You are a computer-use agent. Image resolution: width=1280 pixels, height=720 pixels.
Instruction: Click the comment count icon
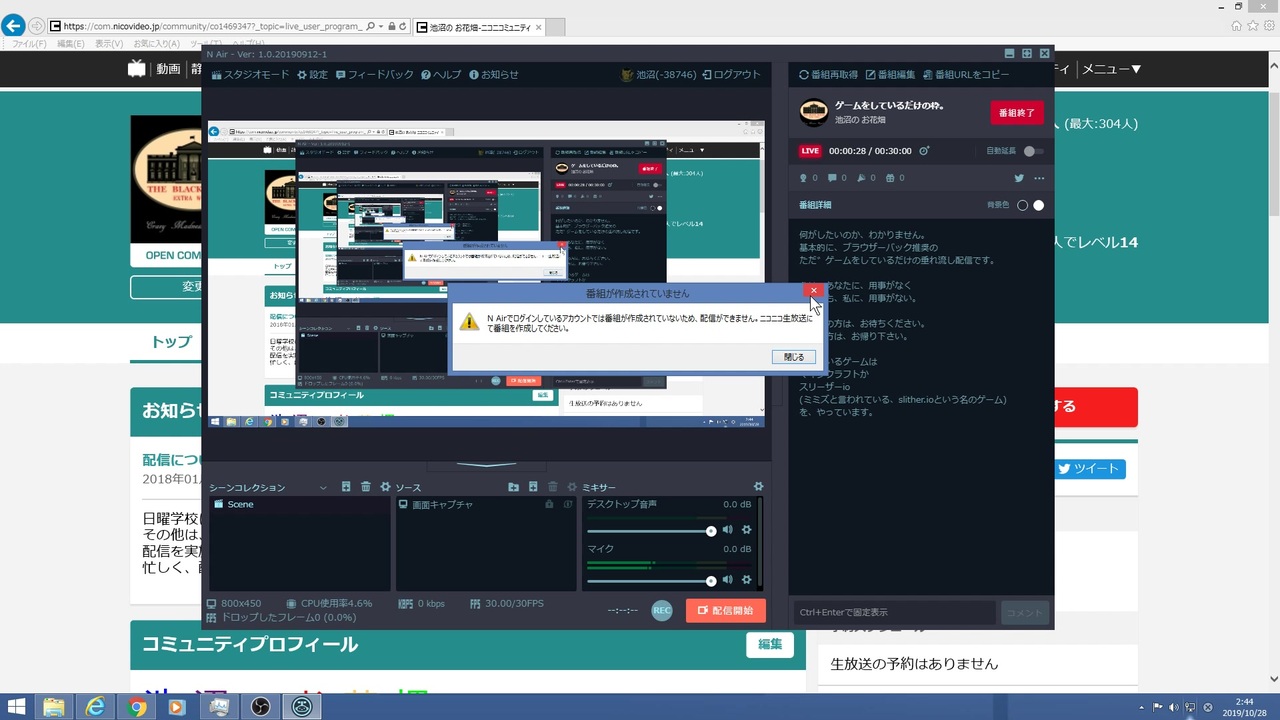click(832, 178)
